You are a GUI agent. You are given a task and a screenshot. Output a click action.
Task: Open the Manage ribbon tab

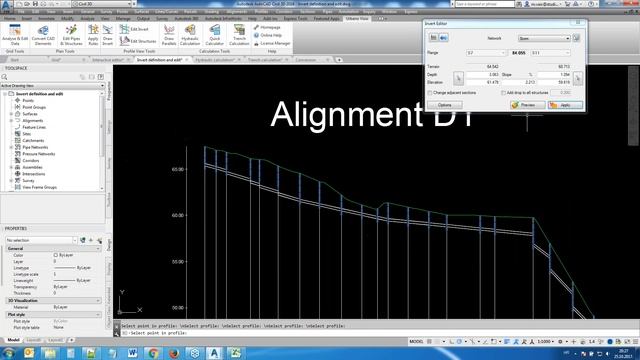click(123, 19)
